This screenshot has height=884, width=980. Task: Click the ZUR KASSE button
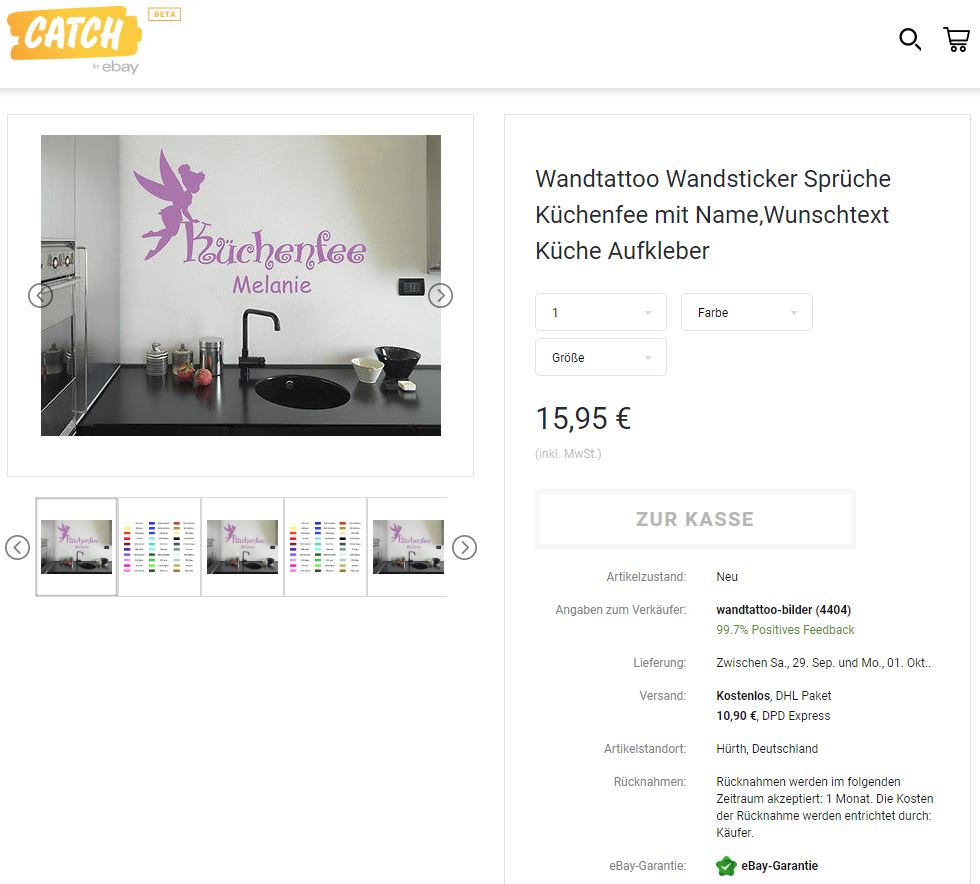coord(695,519)
